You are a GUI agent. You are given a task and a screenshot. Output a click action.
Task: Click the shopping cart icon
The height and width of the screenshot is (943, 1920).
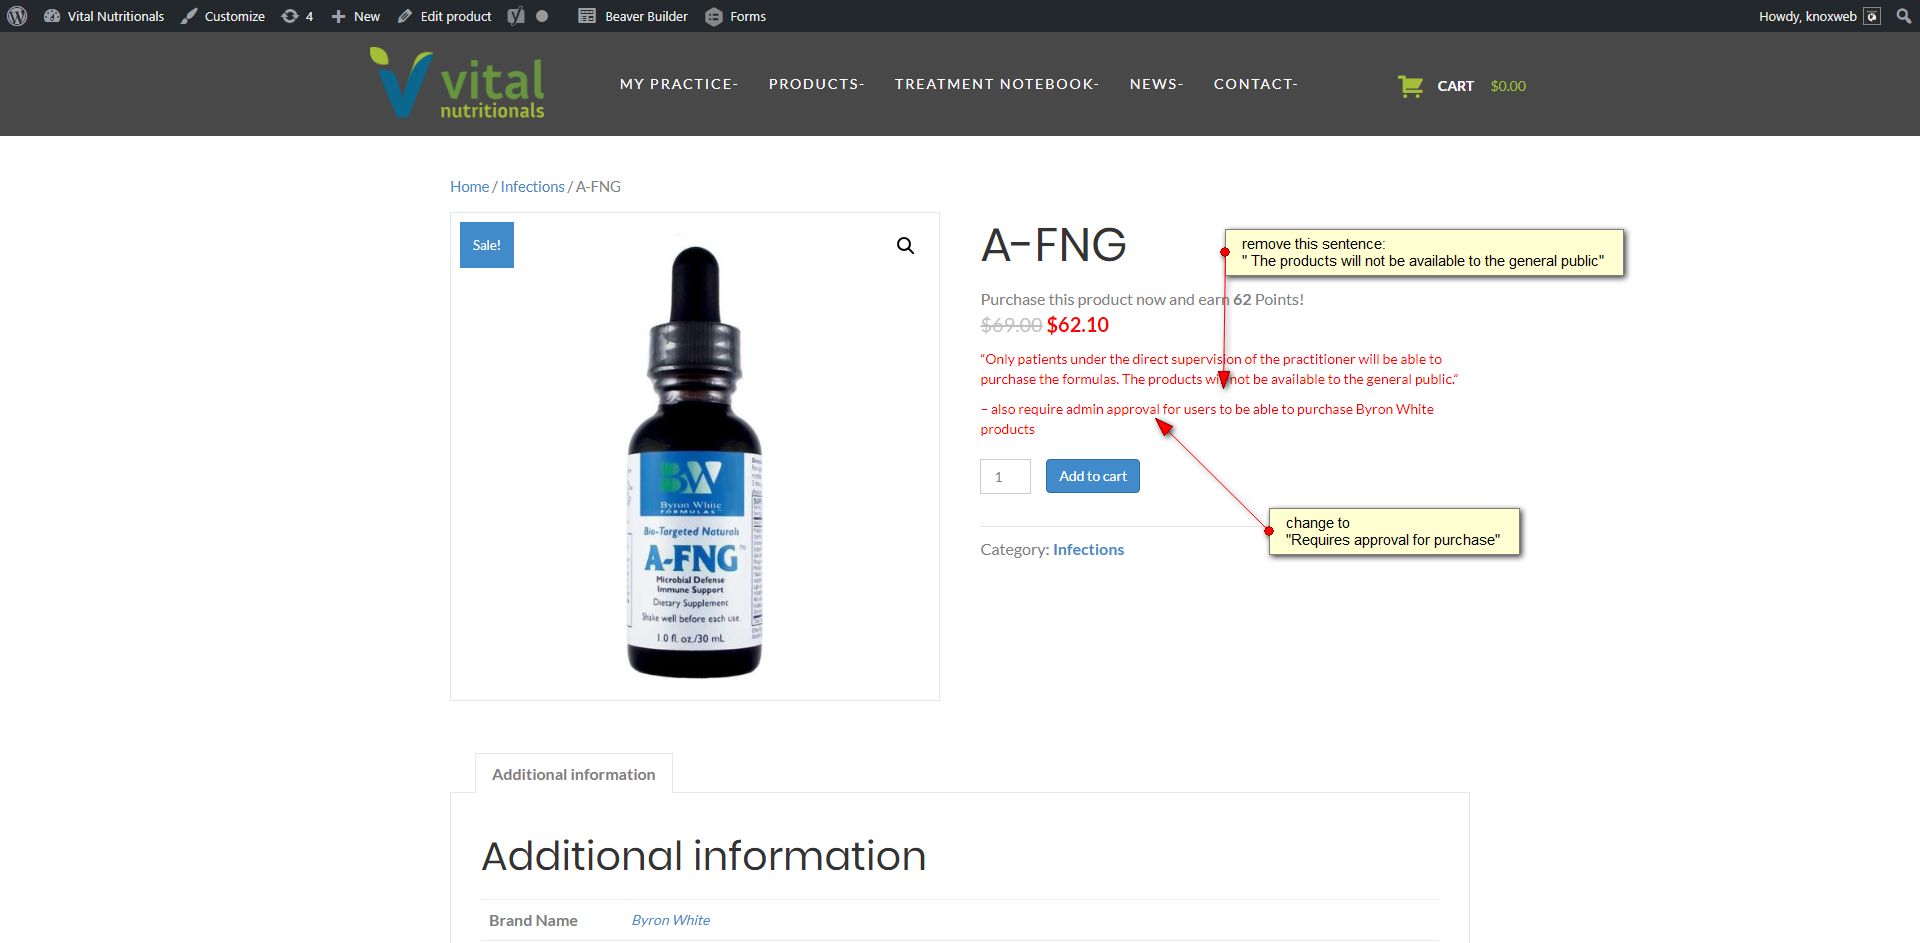tap(1410, 86)
